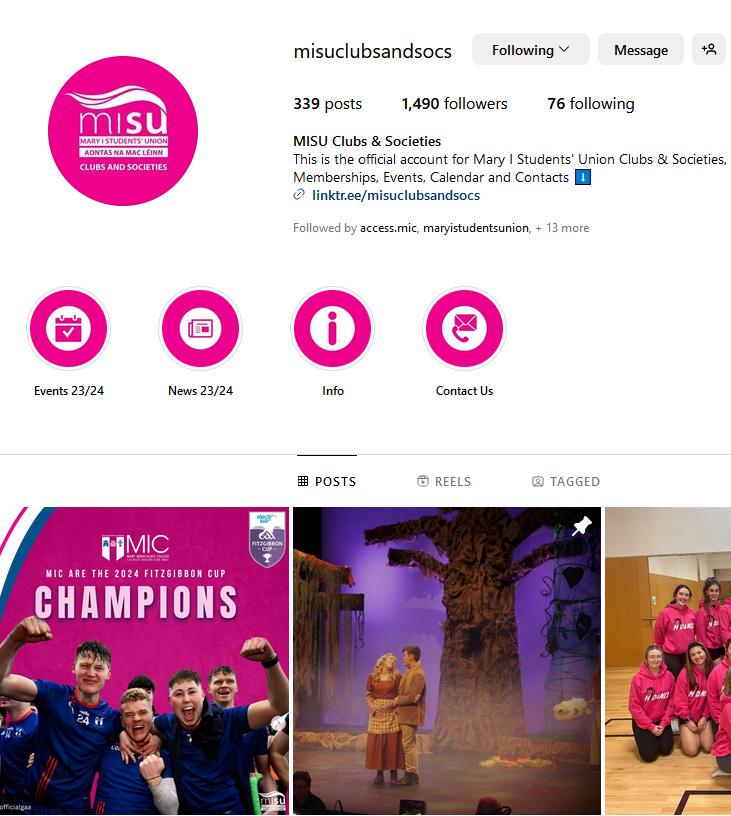The height and width of the screenshot is (816, 731).
Task: Open the Events 23/24 highlight icon
Action: tap(69, 328)
